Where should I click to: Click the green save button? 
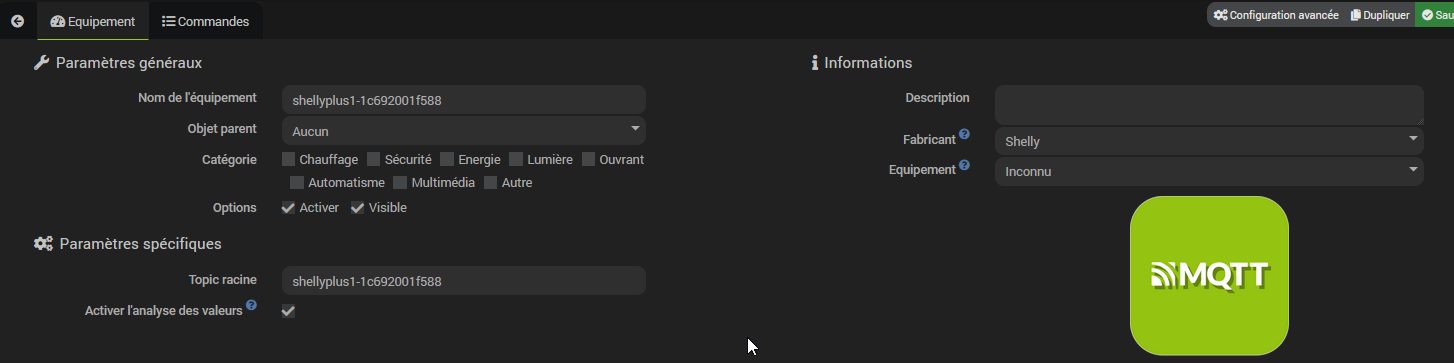click(1435, 15)
